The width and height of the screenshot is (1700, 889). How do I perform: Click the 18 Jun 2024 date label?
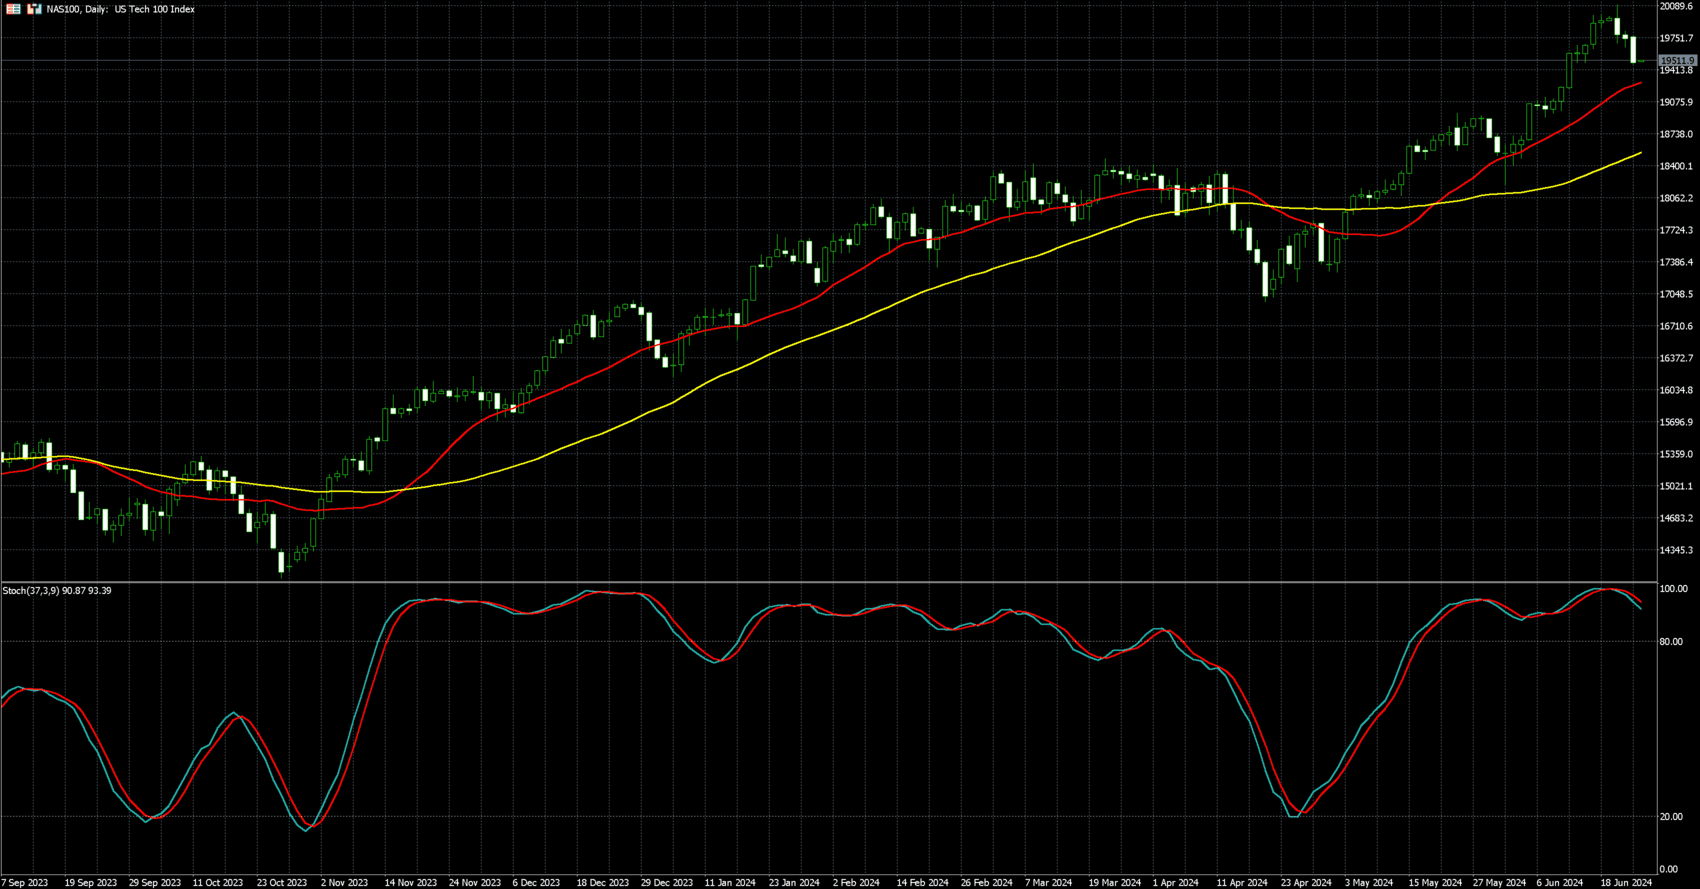[1625, 882]
